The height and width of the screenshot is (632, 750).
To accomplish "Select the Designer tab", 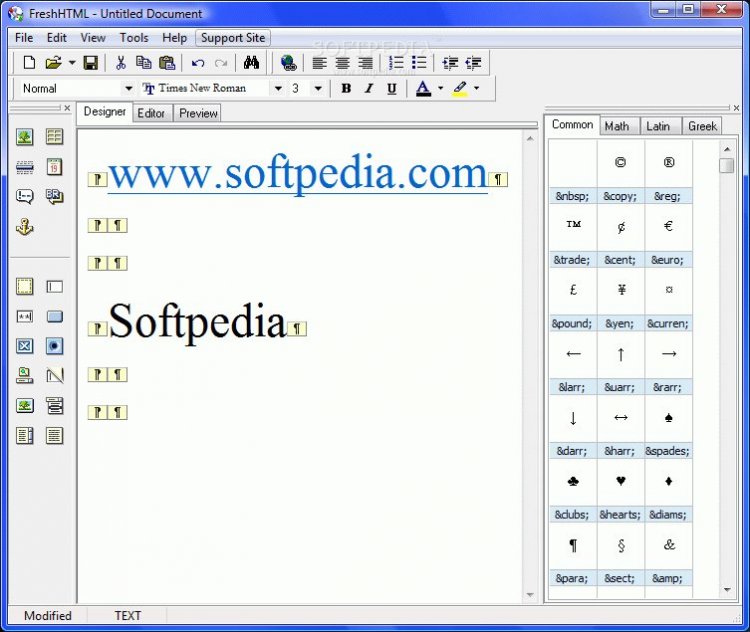I will tap(105, 112).
